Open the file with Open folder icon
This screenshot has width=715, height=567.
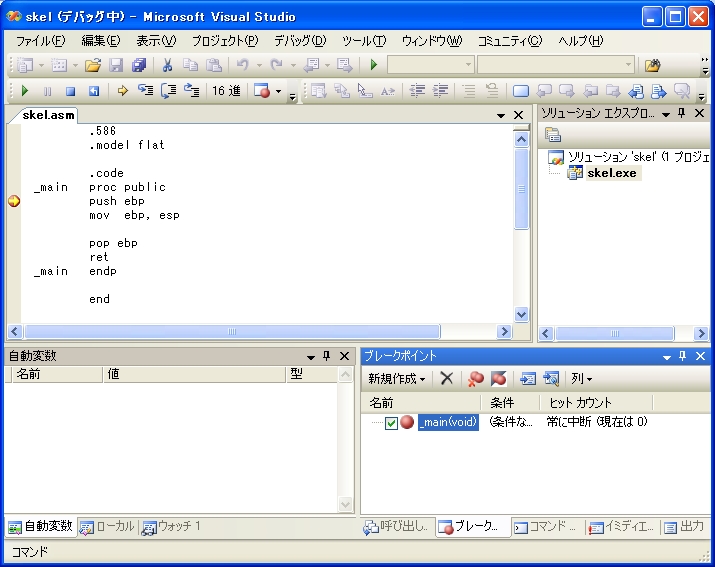pyautogui.click(x=93, y=65)
